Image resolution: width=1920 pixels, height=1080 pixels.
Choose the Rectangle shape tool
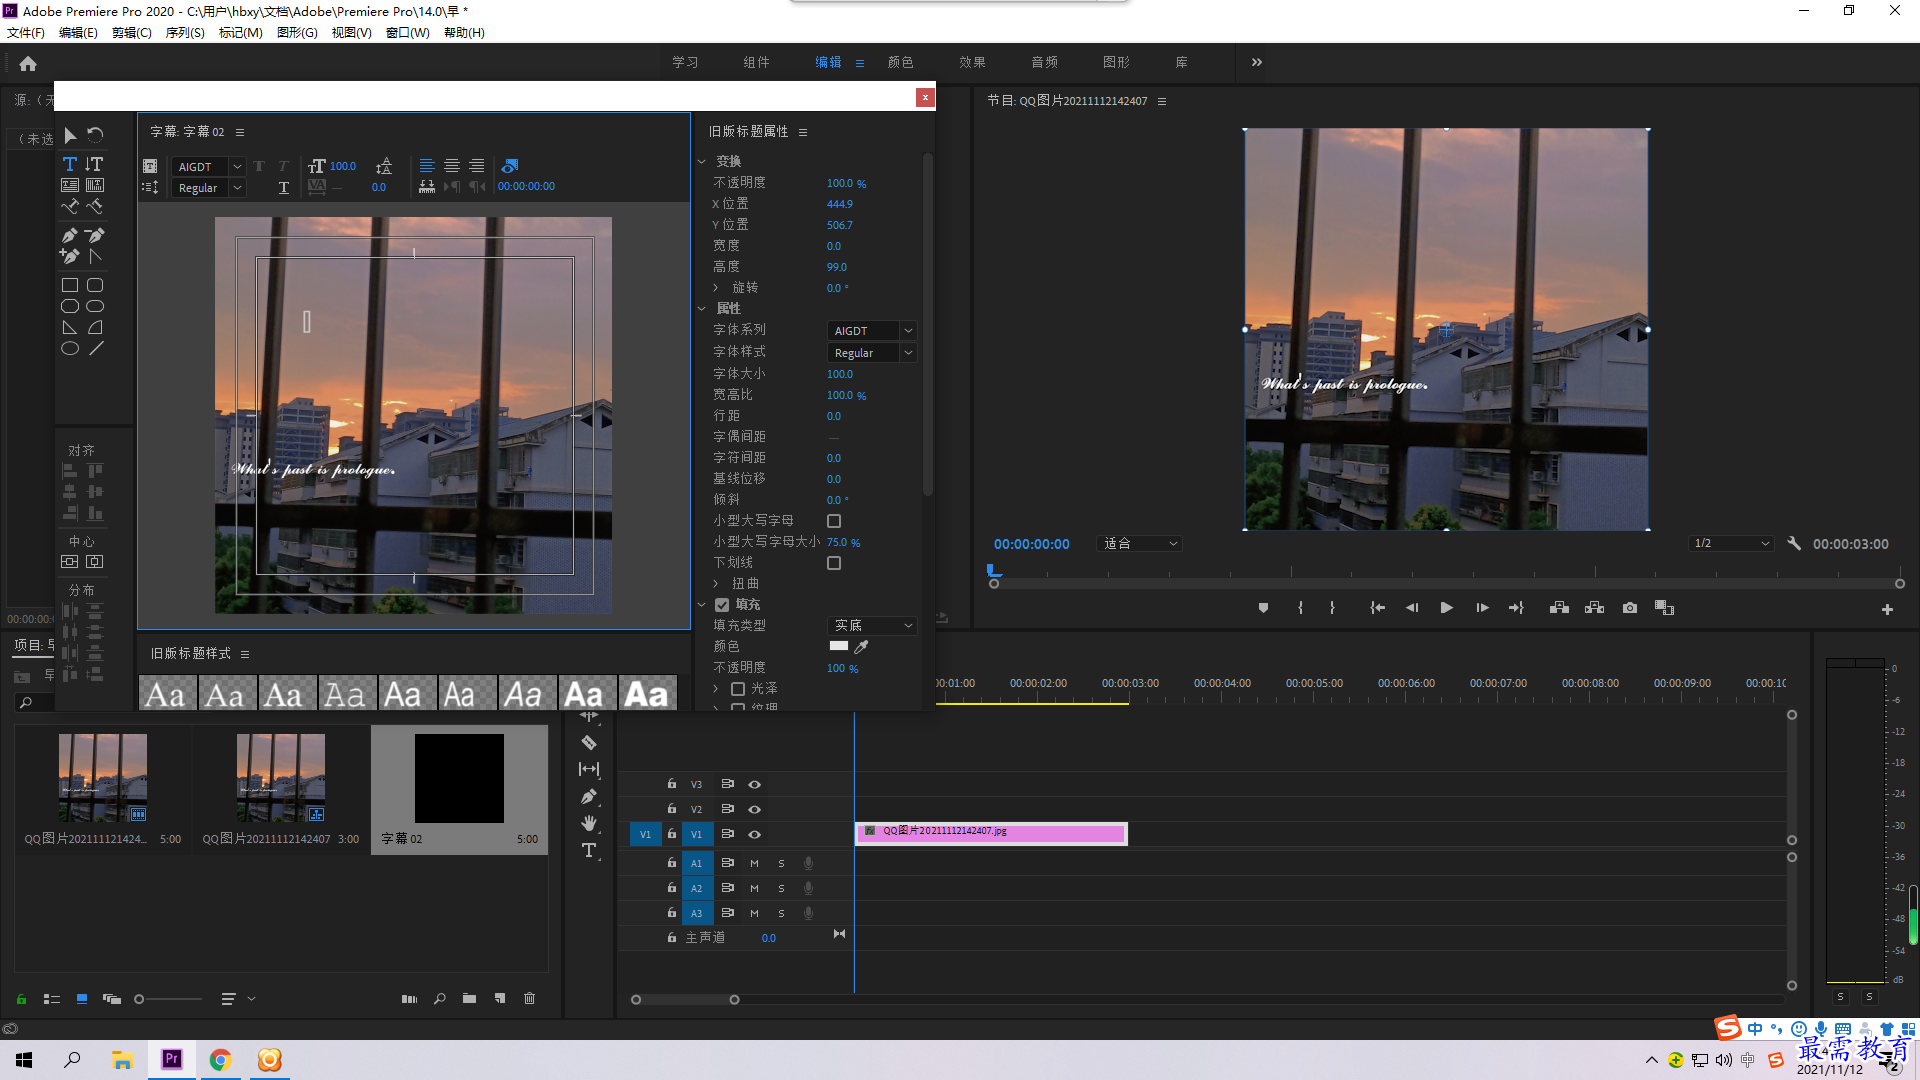click(x=70, y=286)
